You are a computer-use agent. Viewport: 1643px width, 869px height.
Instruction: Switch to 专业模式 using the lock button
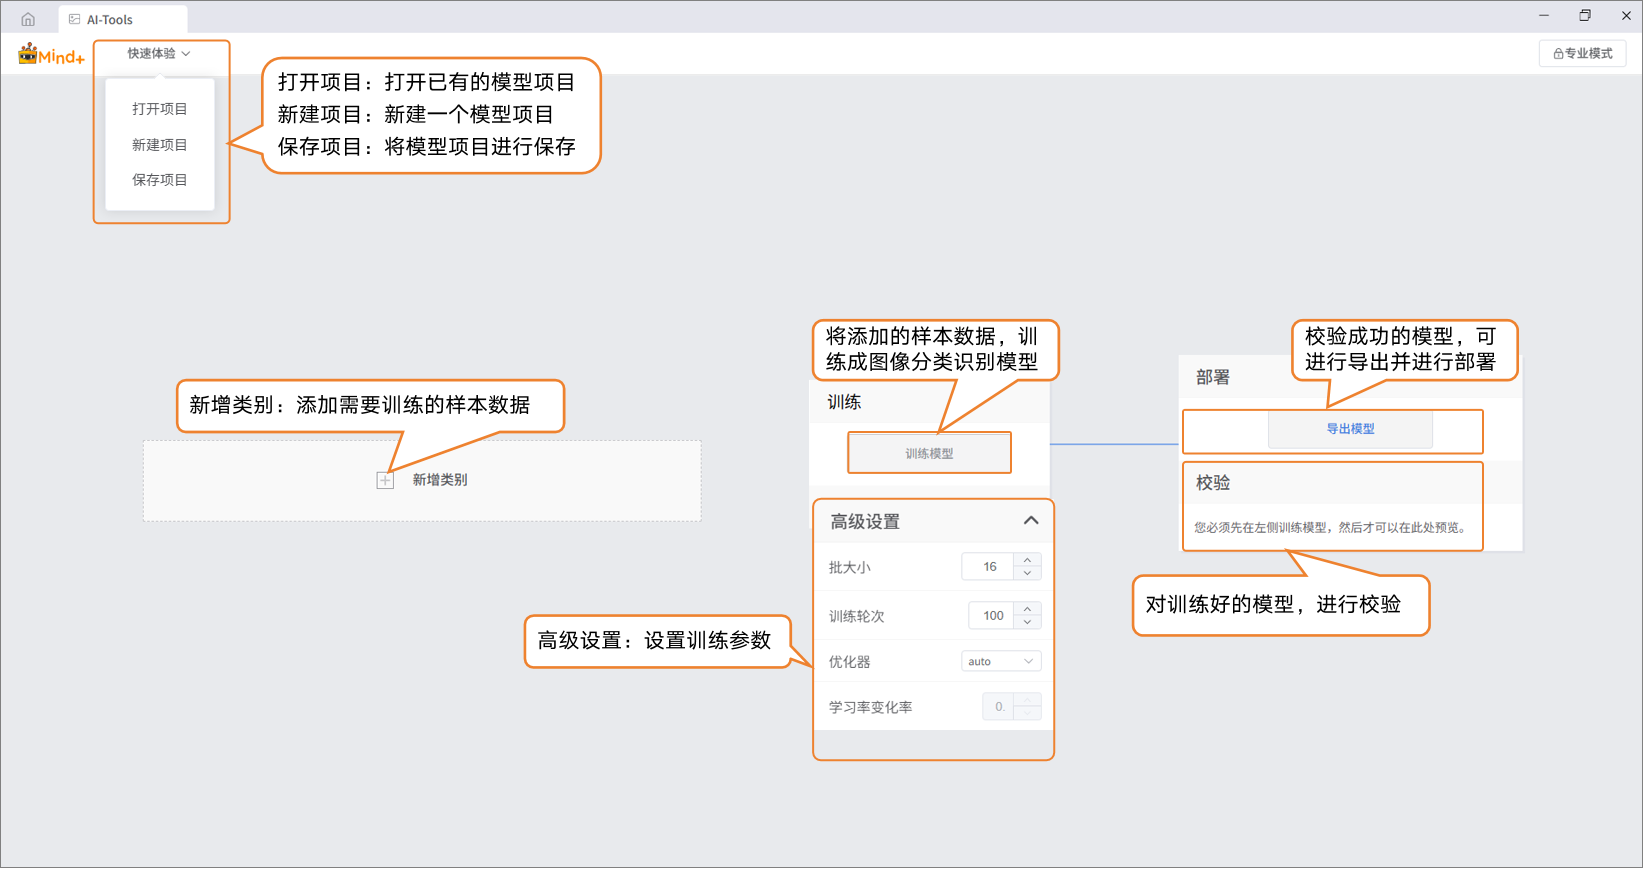coord(1582,54)
